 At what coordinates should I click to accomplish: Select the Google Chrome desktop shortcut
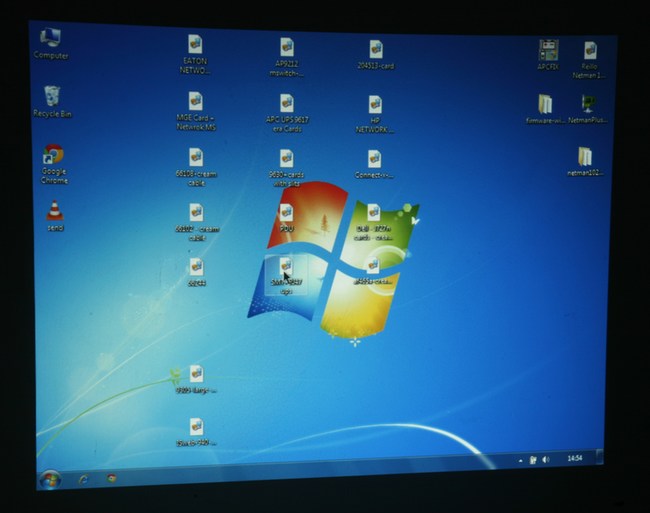click(54, 154)
